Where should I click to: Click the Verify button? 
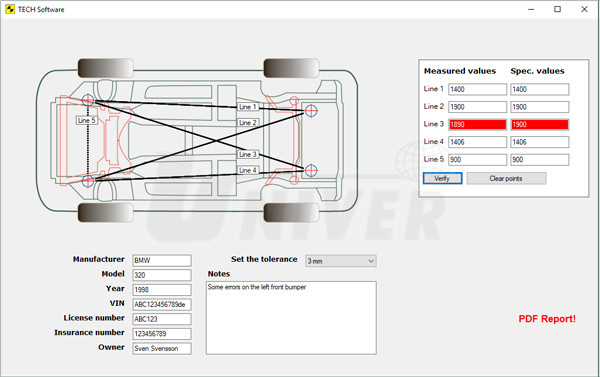[442, 178]
